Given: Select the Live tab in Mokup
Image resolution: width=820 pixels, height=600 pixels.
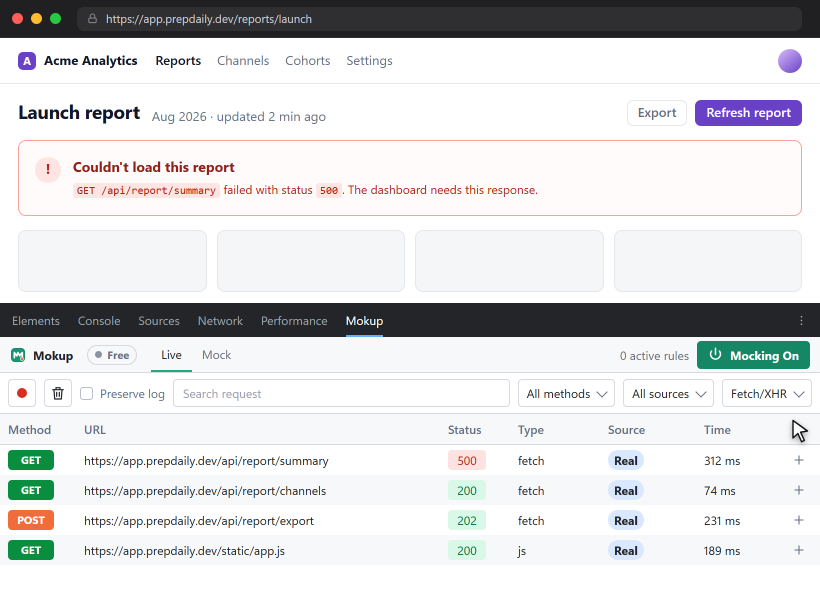Looking at the screenshot, I should pos(171,355).
